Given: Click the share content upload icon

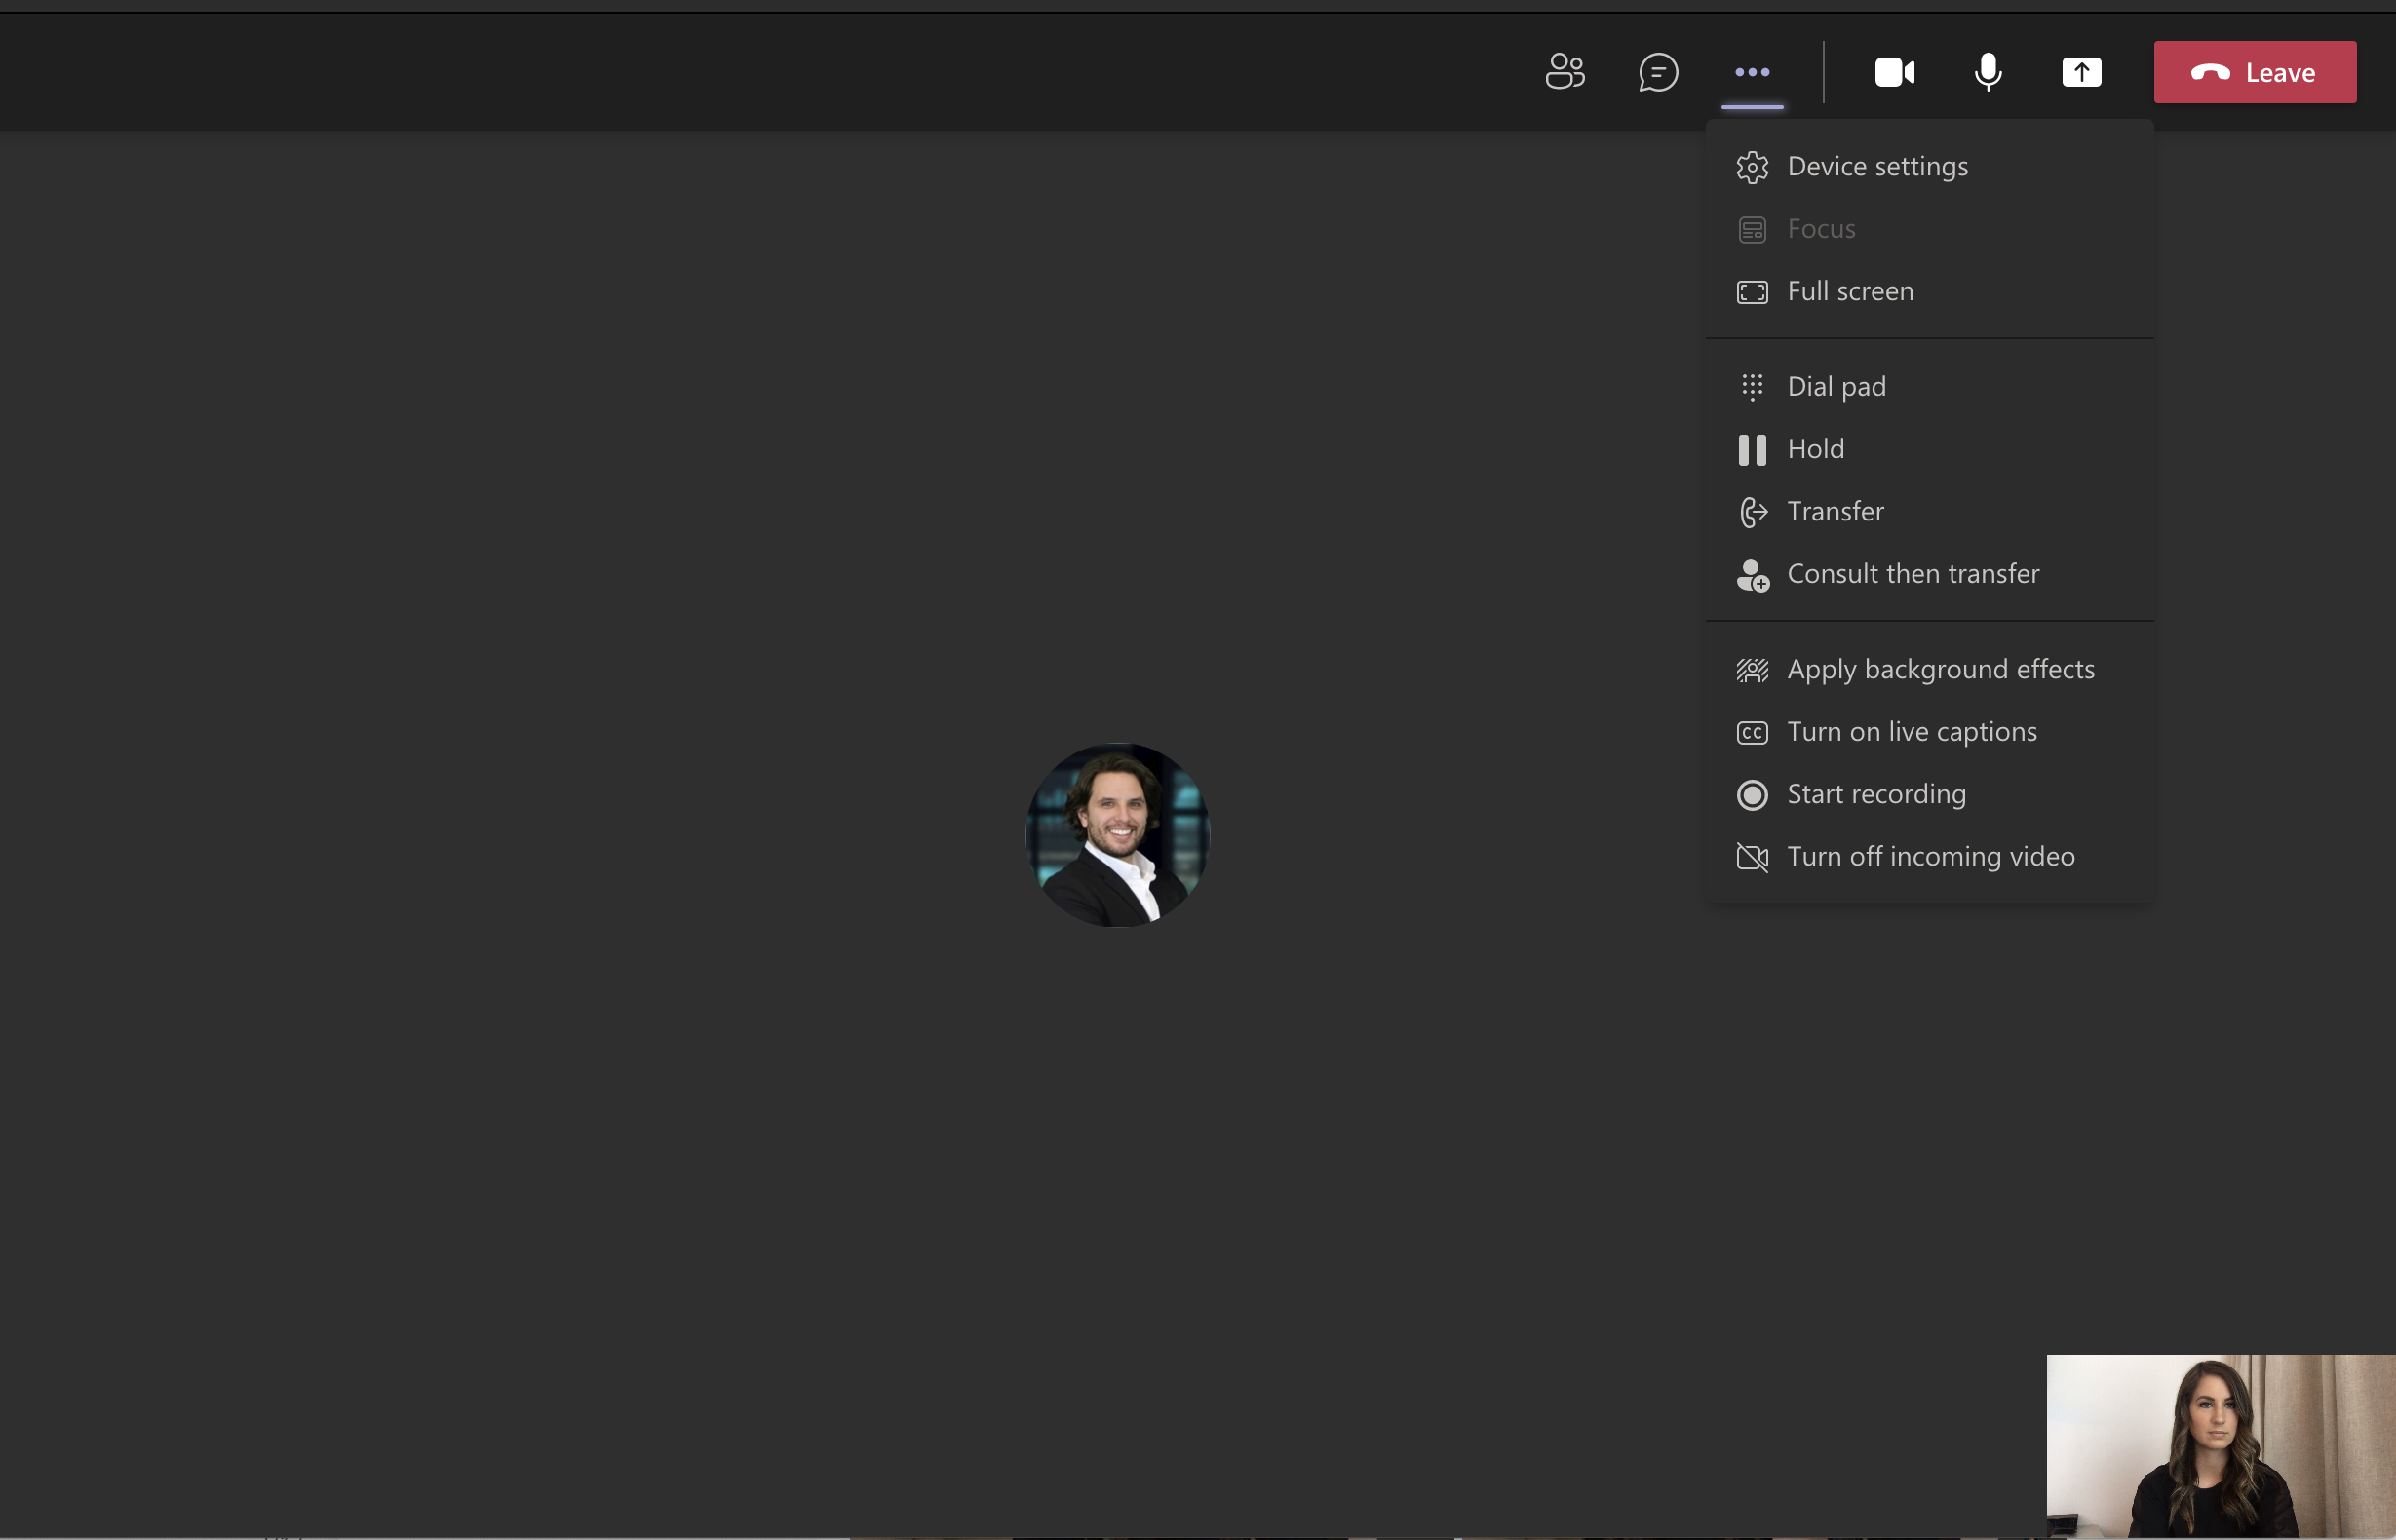Looking at the screenshot, I should (2082, 71).
